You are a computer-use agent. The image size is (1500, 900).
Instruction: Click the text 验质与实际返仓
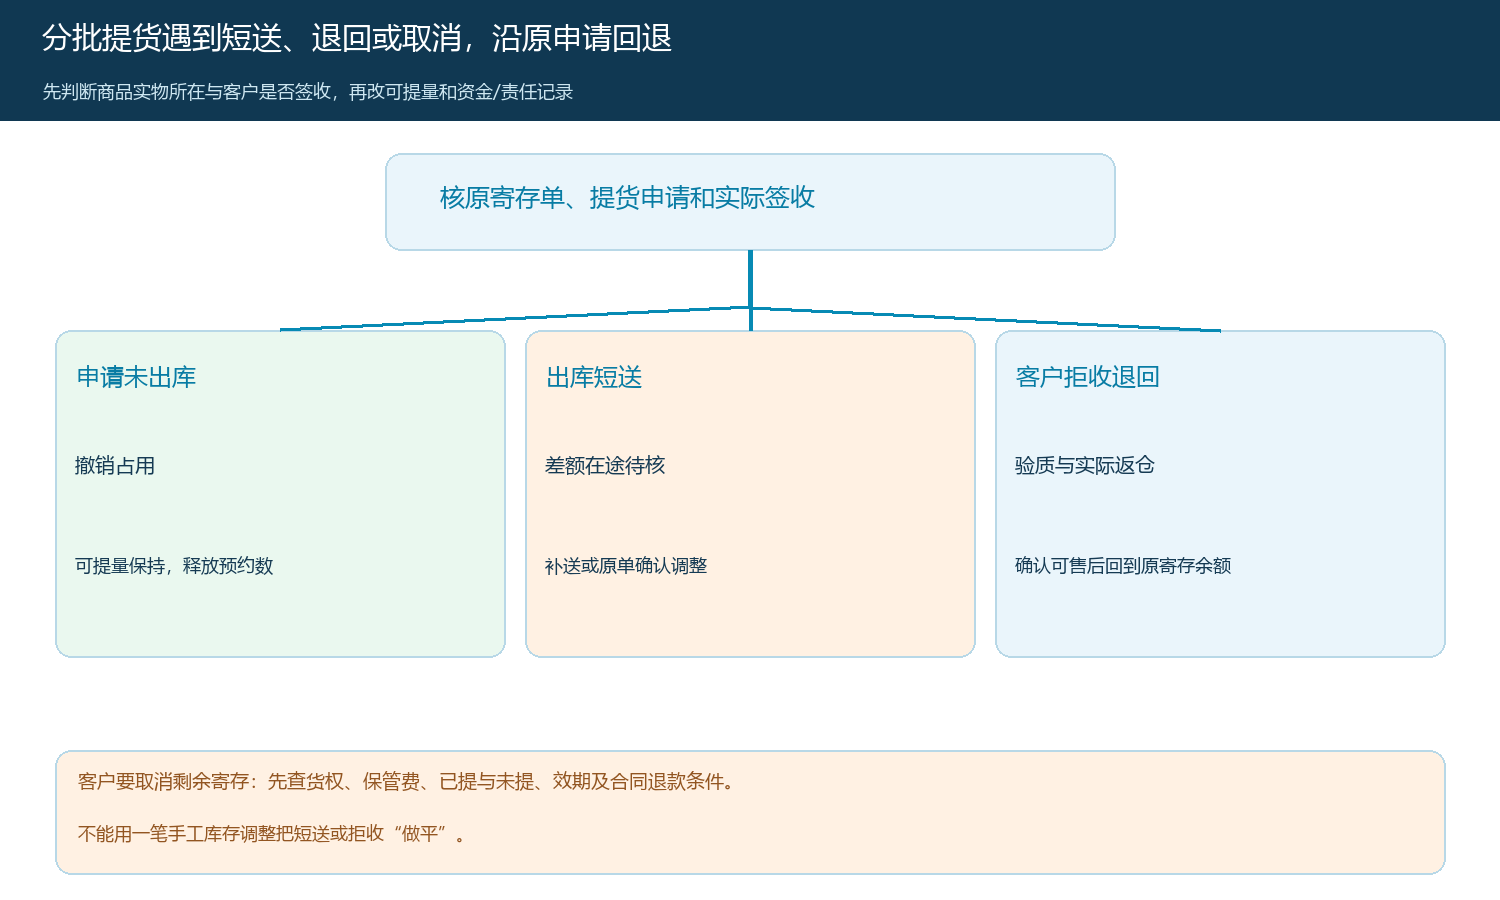coord(1085,465)
